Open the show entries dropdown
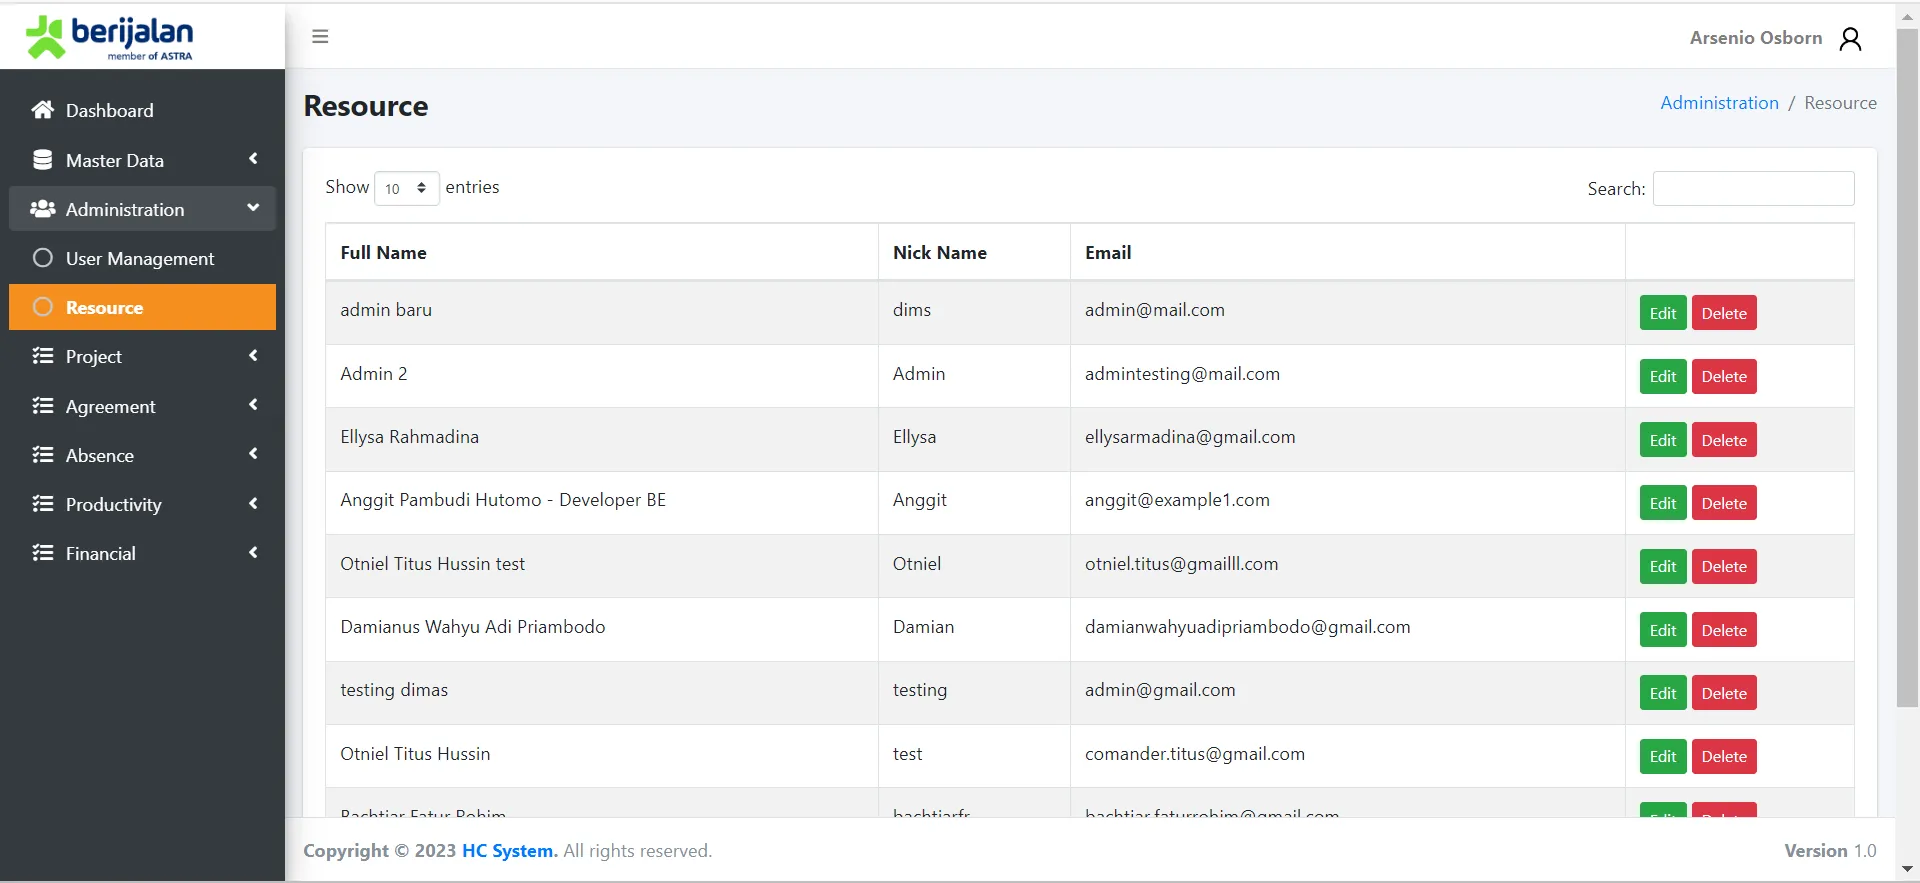Viewport: 1920px width, 883px height. coord(406,188)
